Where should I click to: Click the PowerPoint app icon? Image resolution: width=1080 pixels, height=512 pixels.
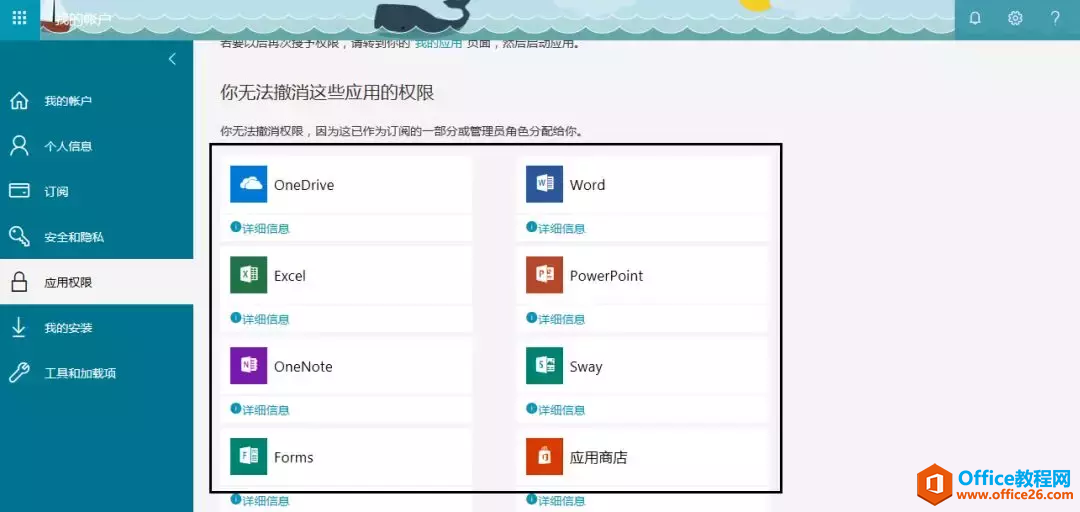[544, 275]
